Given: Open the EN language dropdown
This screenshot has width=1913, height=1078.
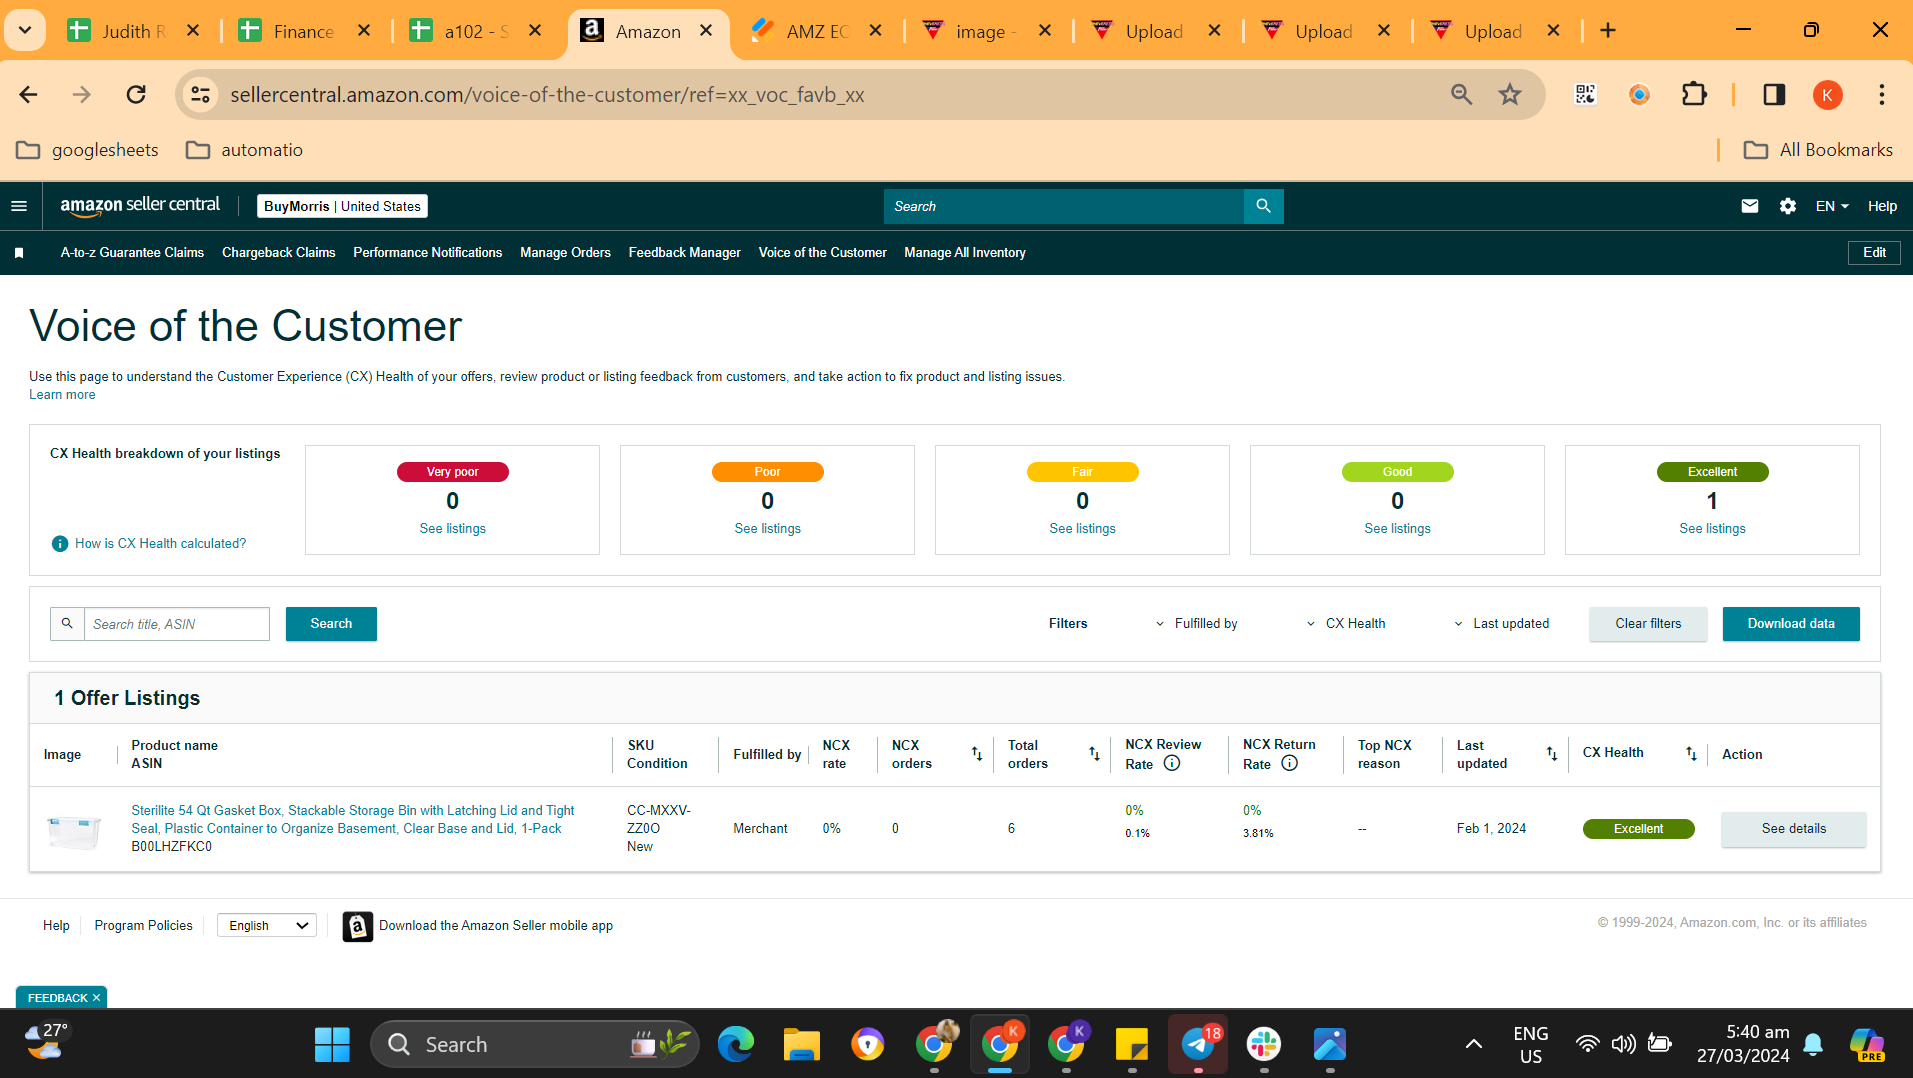Looking at the screenshot, I should tap(1832, 206).
